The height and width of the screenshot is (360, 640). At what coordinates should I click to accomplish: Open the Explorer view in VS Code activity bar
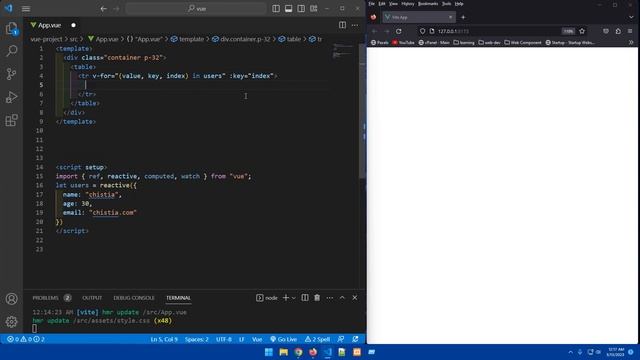pyautogui.click(x=11, y=28)
